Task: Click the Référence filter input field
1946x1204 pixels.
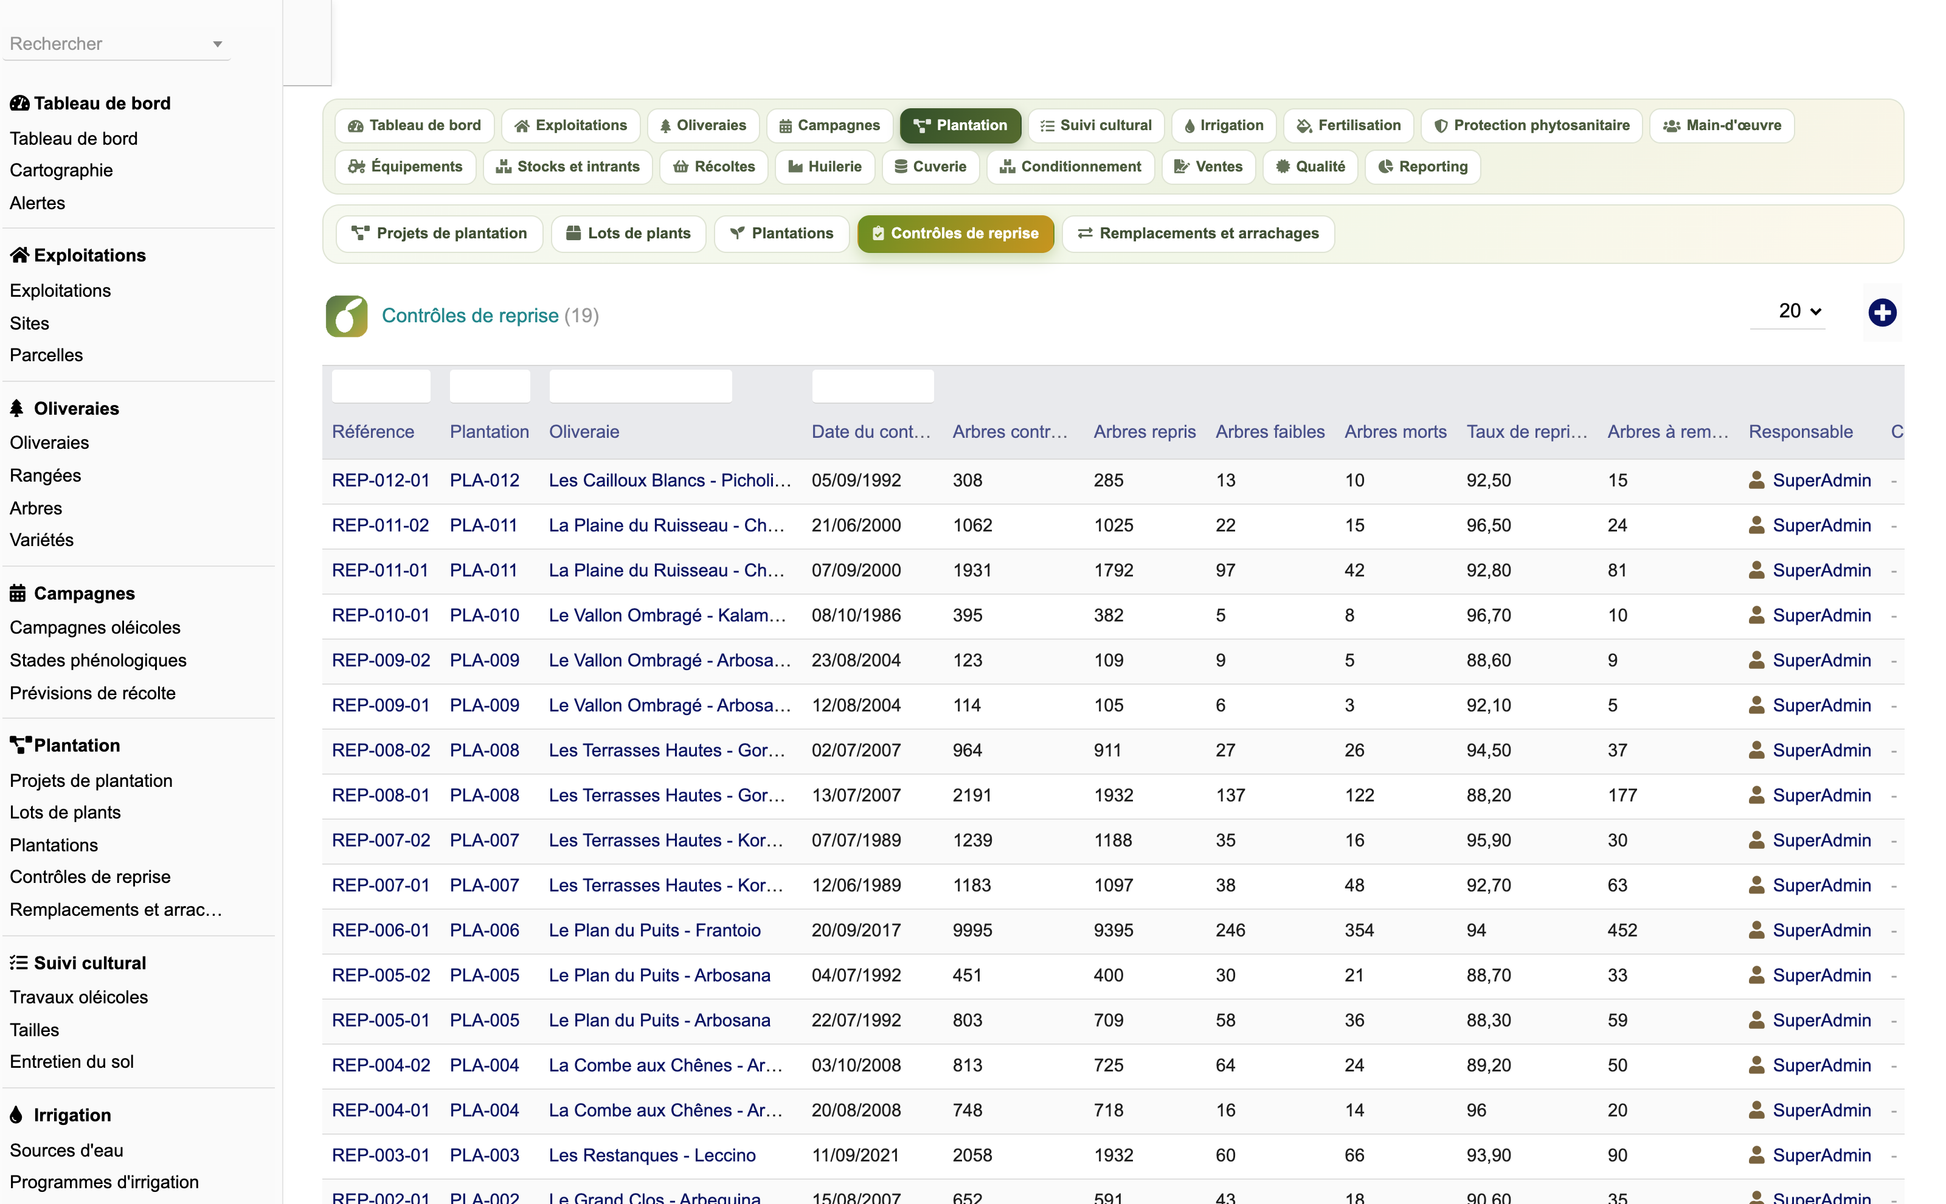Action: [381, 386]
